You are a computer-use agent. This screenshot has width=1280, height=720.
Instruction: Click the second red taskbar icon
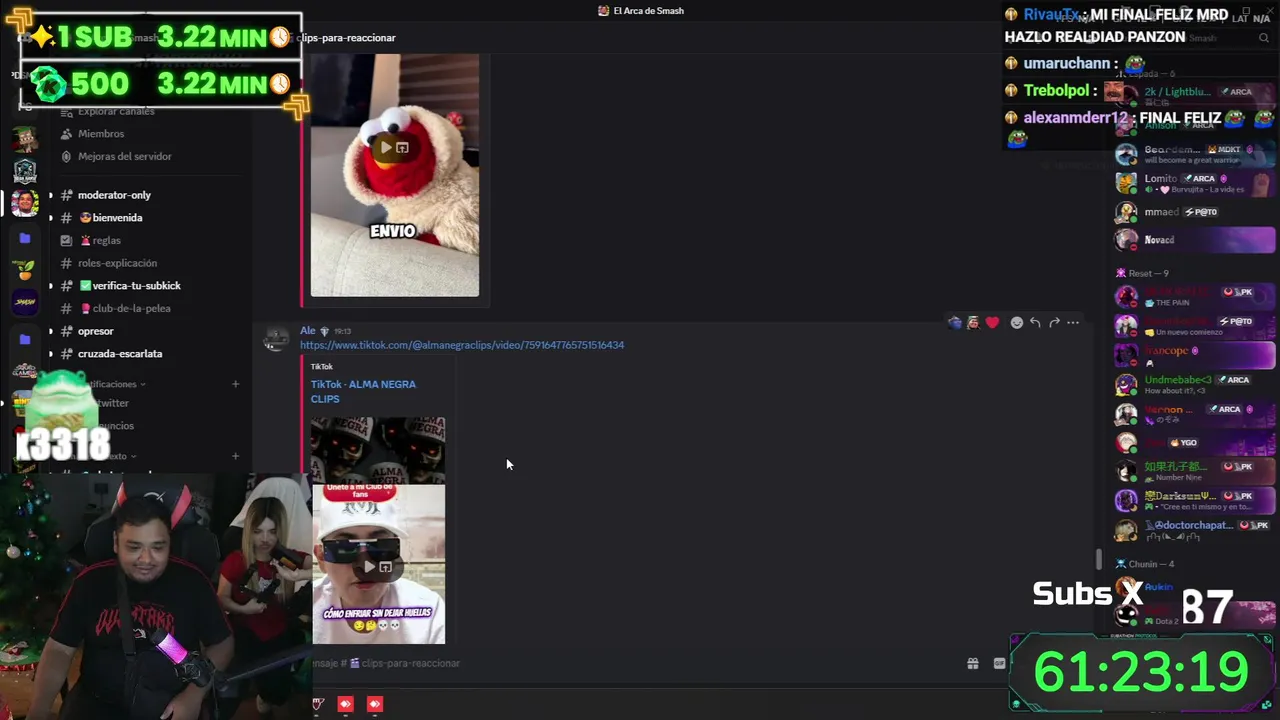point(345,704)
